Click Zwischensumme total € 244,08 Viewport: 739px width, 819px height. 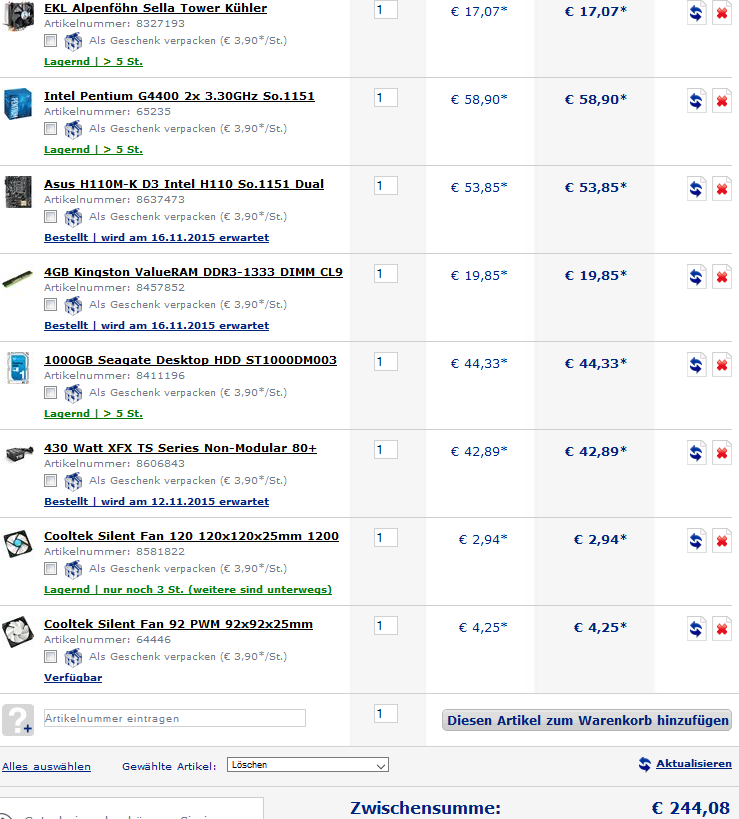coord(690,809)
